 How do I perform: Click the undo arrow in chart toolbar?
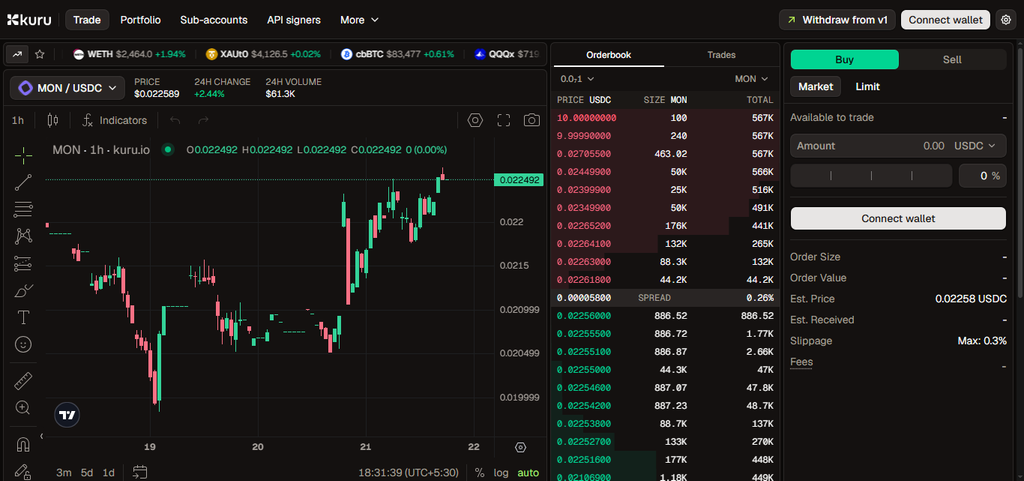click(175, 120)
